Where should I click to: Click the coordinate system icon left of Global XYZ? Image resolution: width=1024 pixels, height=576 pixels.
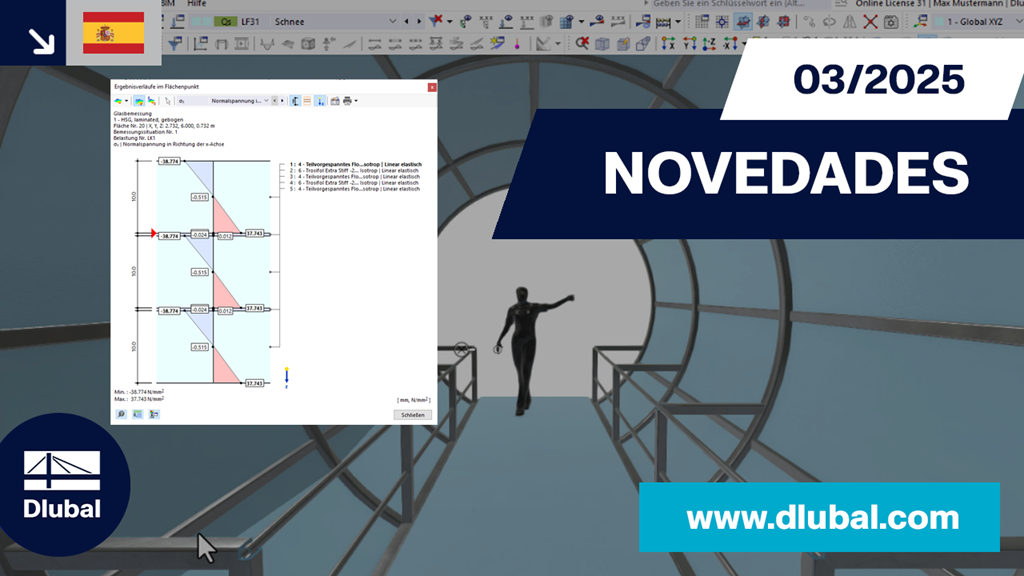[x=921, y=22]
